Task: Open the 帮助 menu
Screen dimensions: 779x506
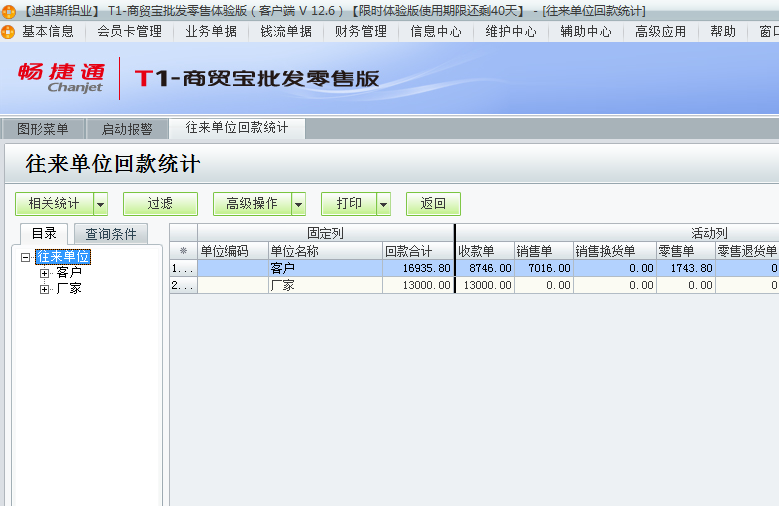Action: 723,32
